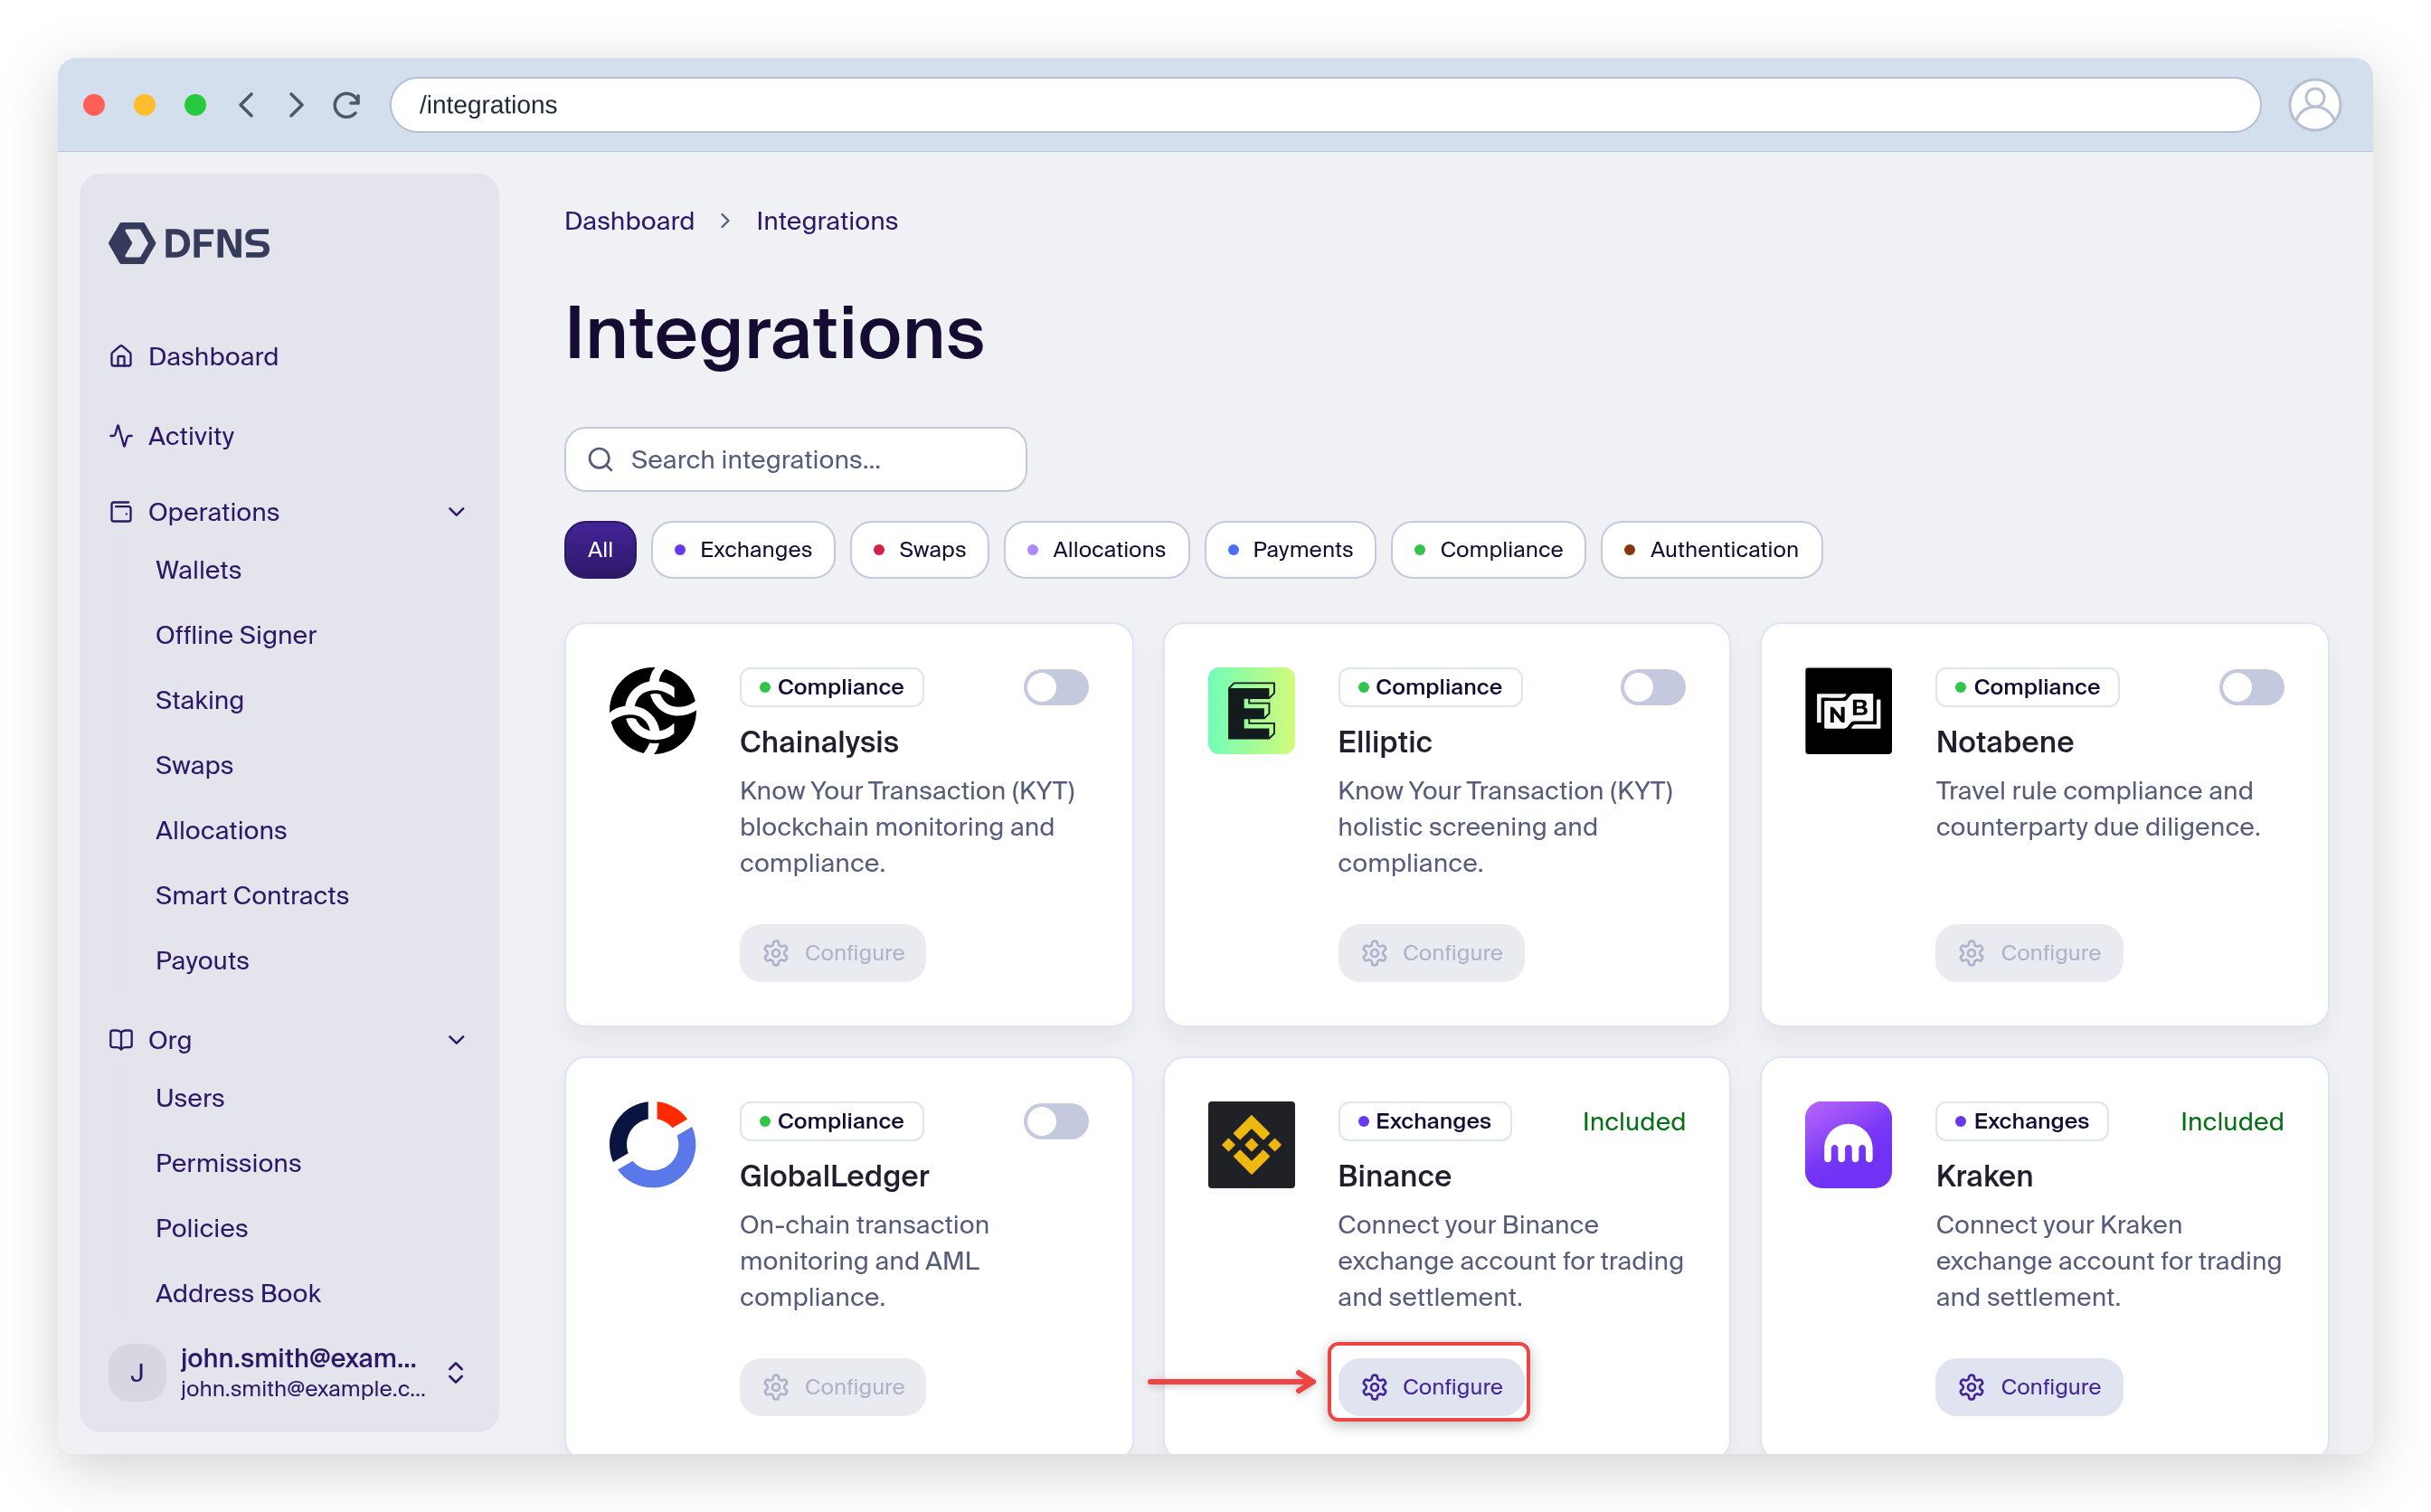The height and width of the screenshot is (1512, 2431).
Task: Open Allocations in the sidebar
Action: (221, 830)
